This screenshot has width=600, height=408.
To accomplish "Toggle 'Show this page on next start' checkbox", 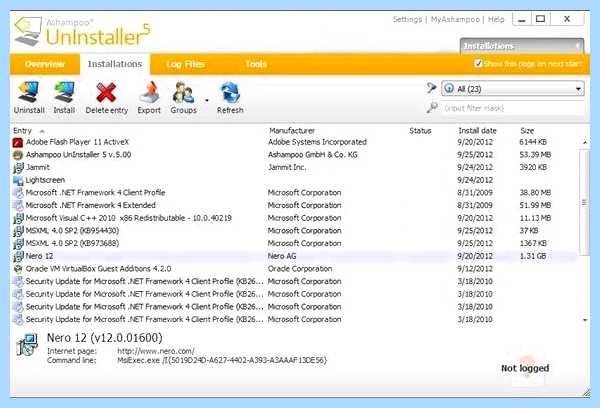I will tap(478, 64).
